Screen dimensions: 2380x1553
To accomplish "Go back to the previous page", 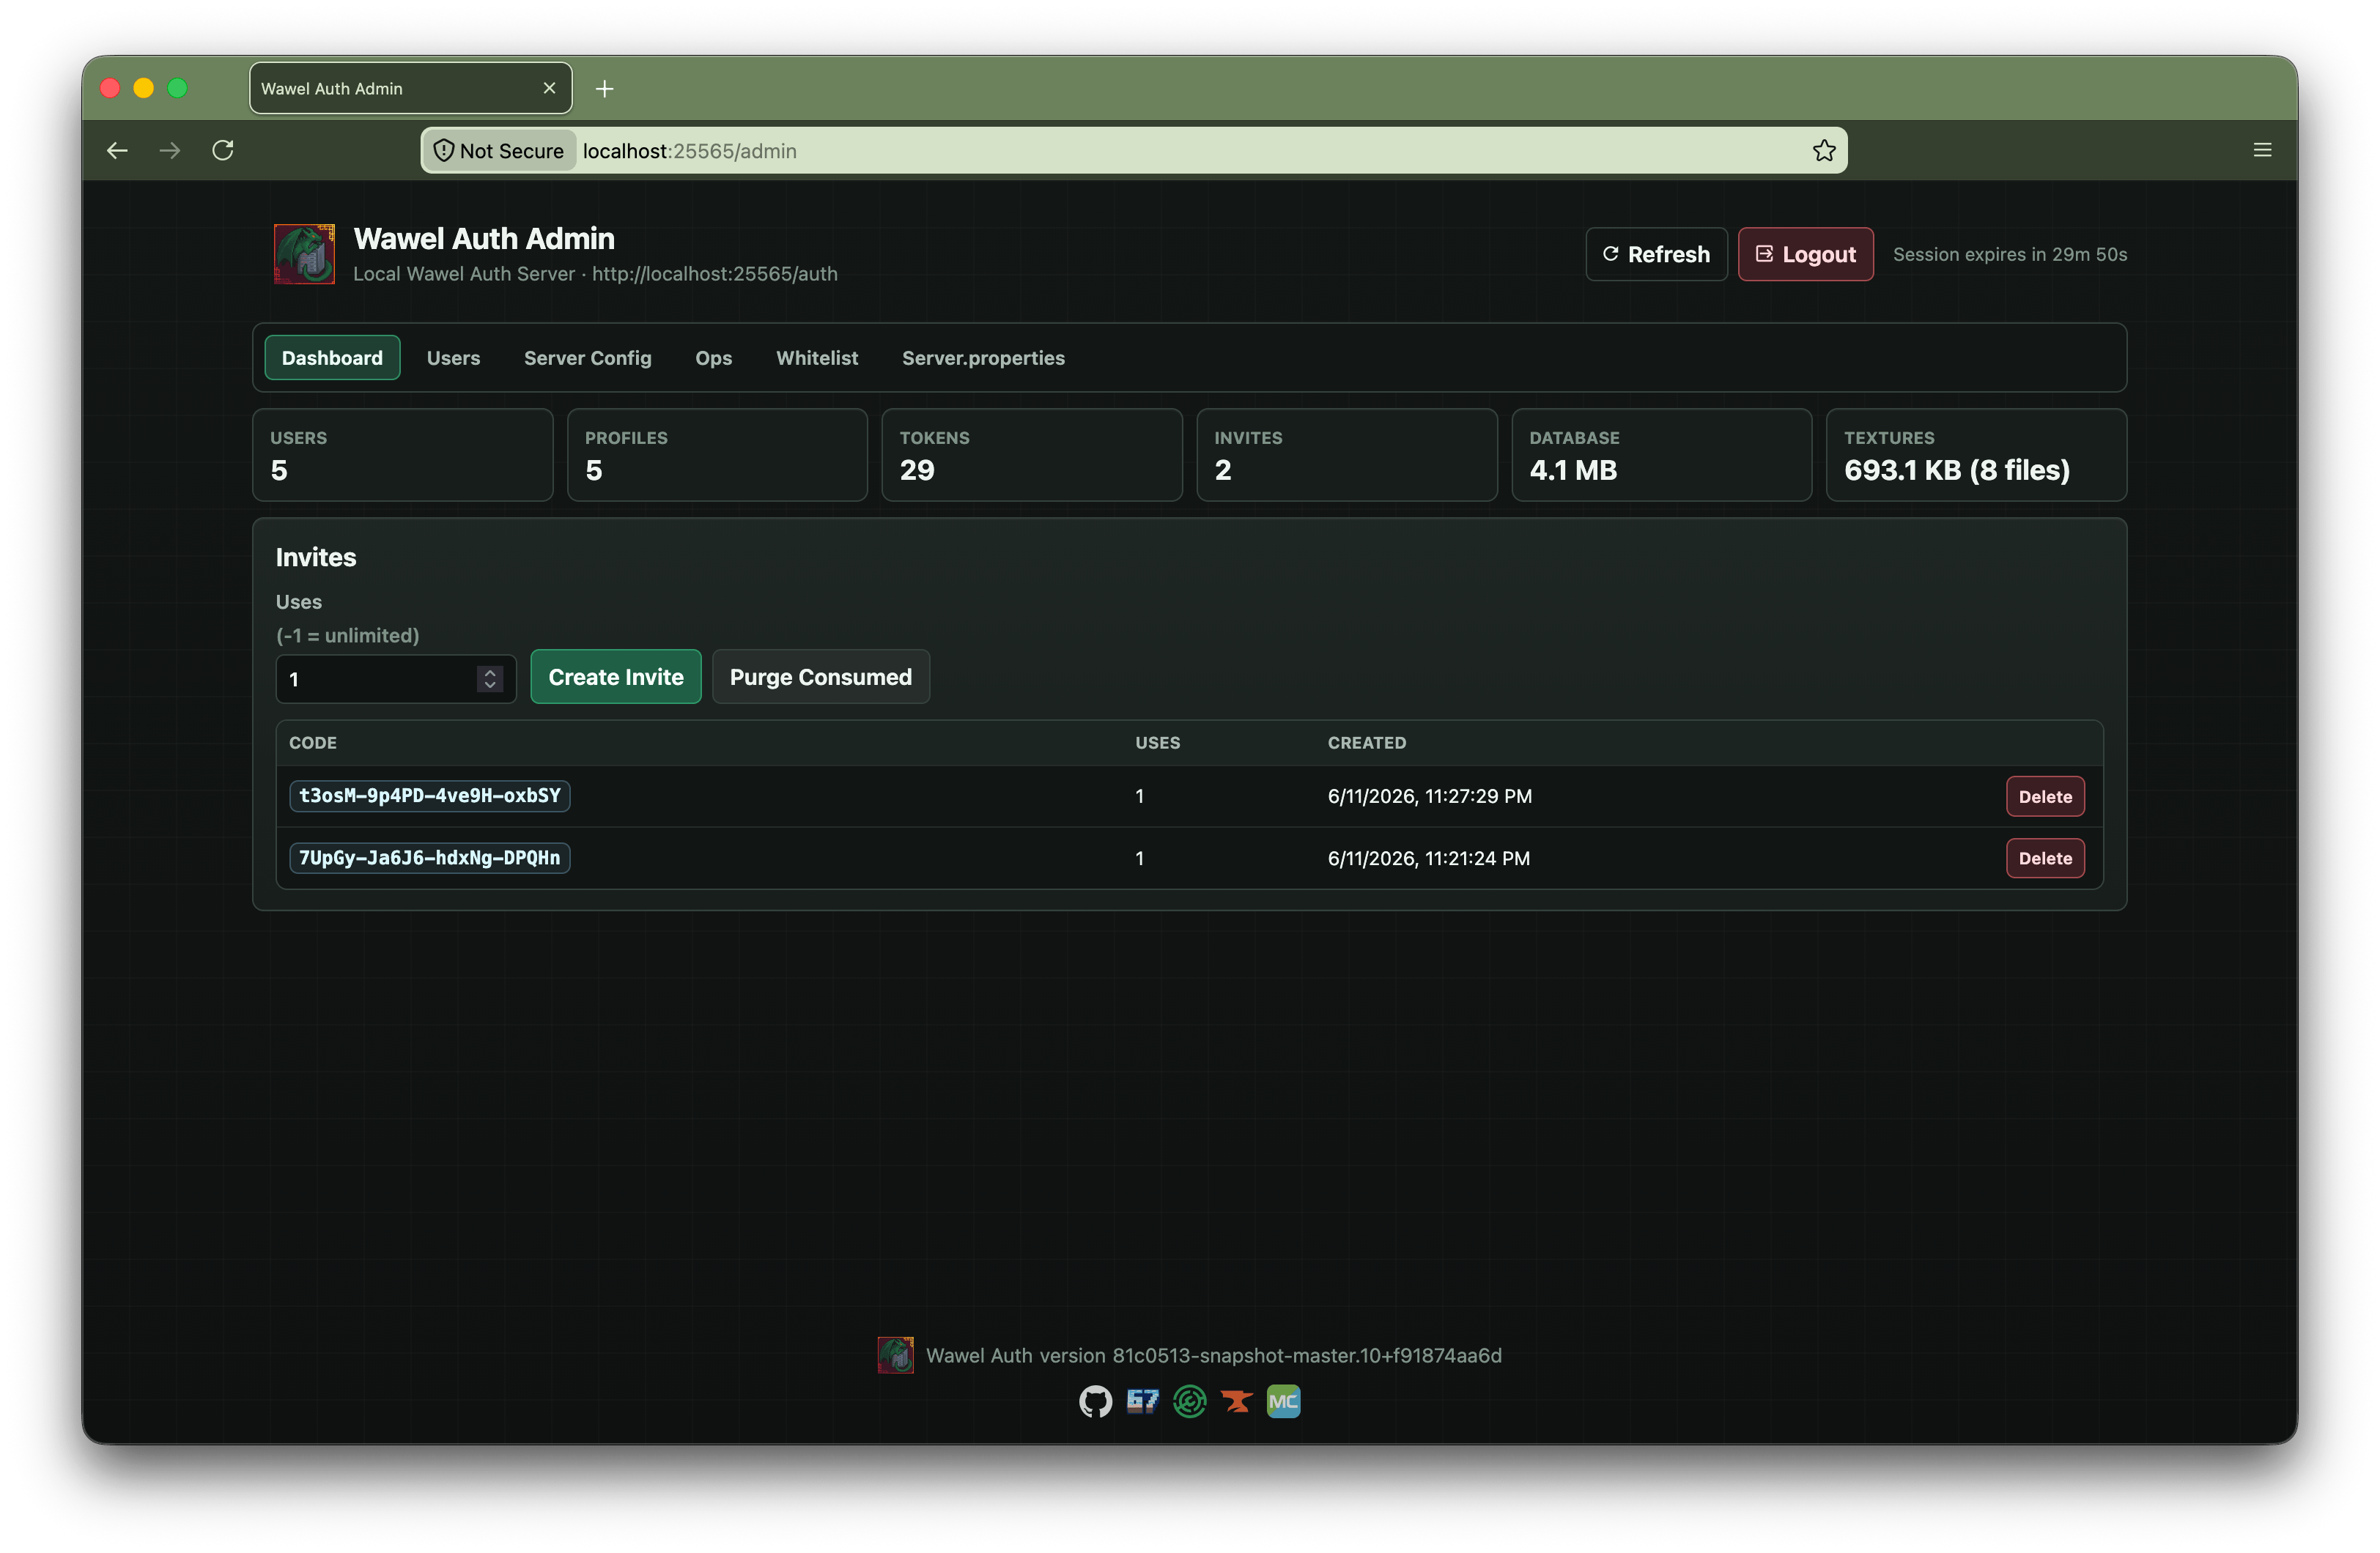I will [117, 150].
